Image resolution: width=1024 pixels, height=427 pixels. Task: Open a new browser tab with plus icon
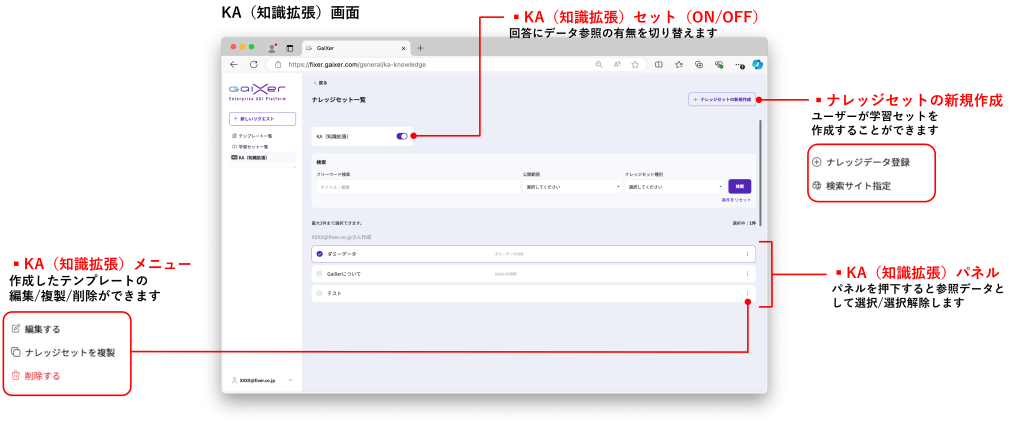[420, 48]
